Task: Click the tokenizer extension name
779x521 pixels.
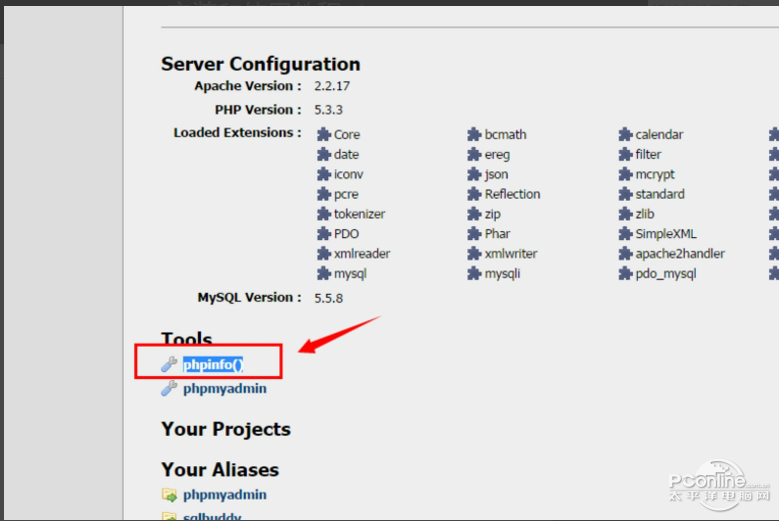Action: 359,214
